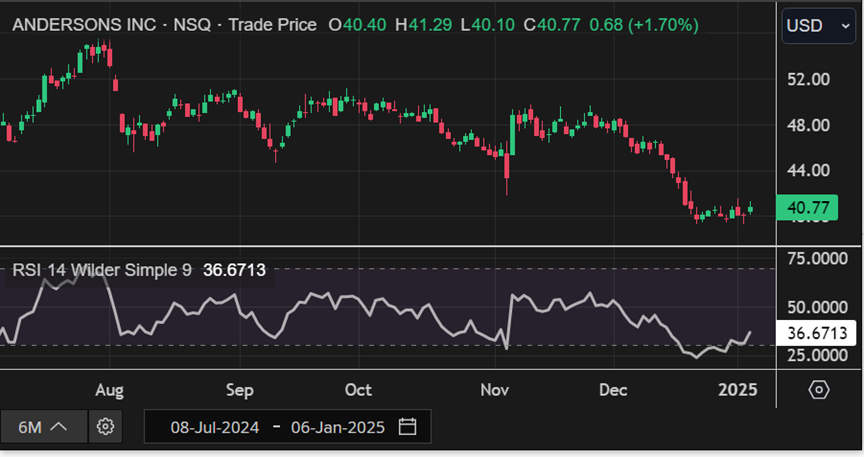This screenshot has height=457, width=864.
Task: Click the open price O40.40 value
Action: pos(357,25)
